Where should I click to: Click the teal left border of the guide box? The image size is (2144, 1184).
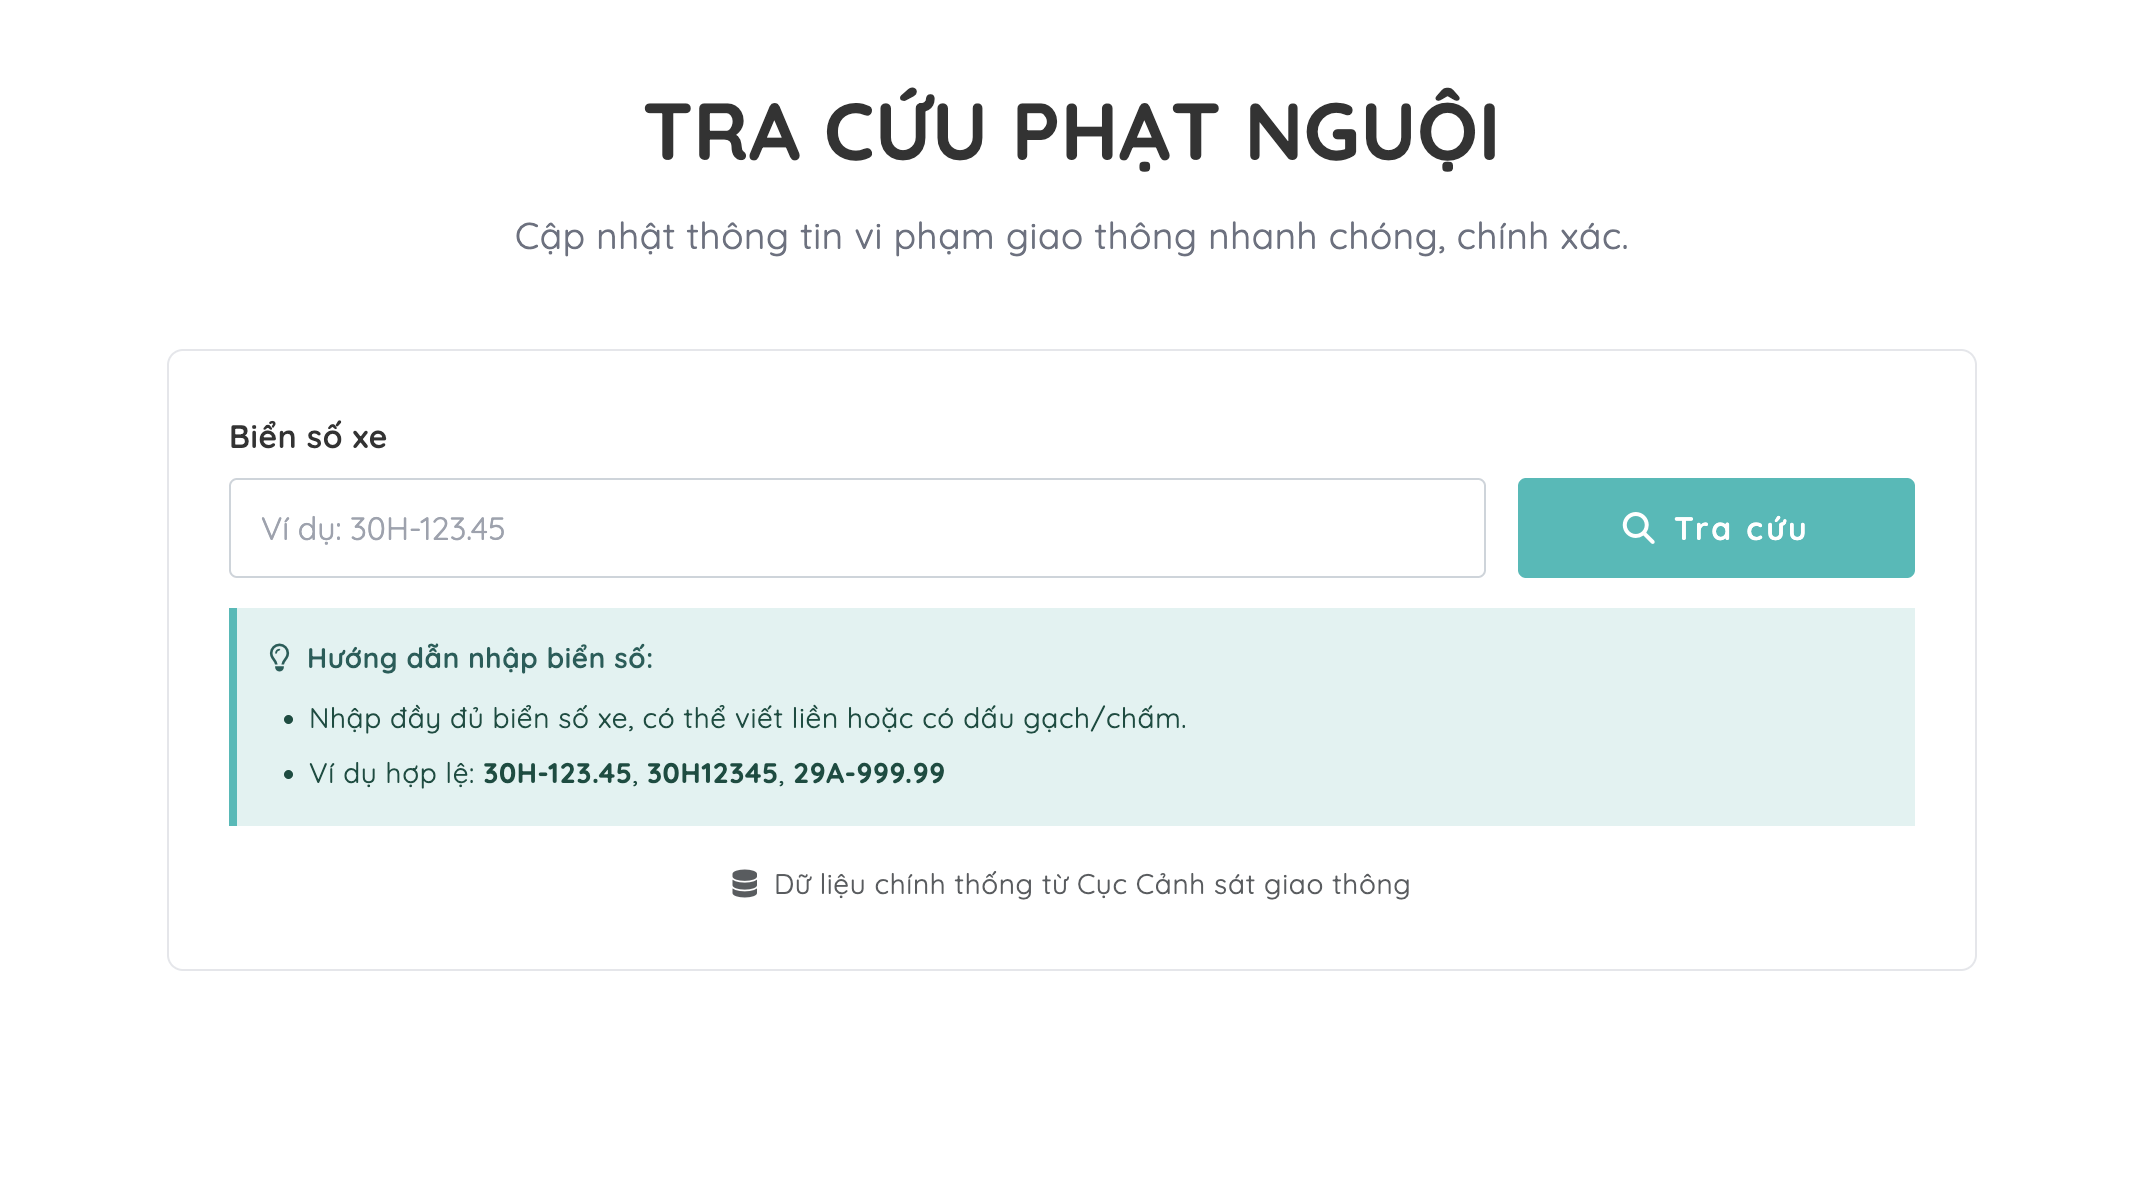[x=233, y=717]
